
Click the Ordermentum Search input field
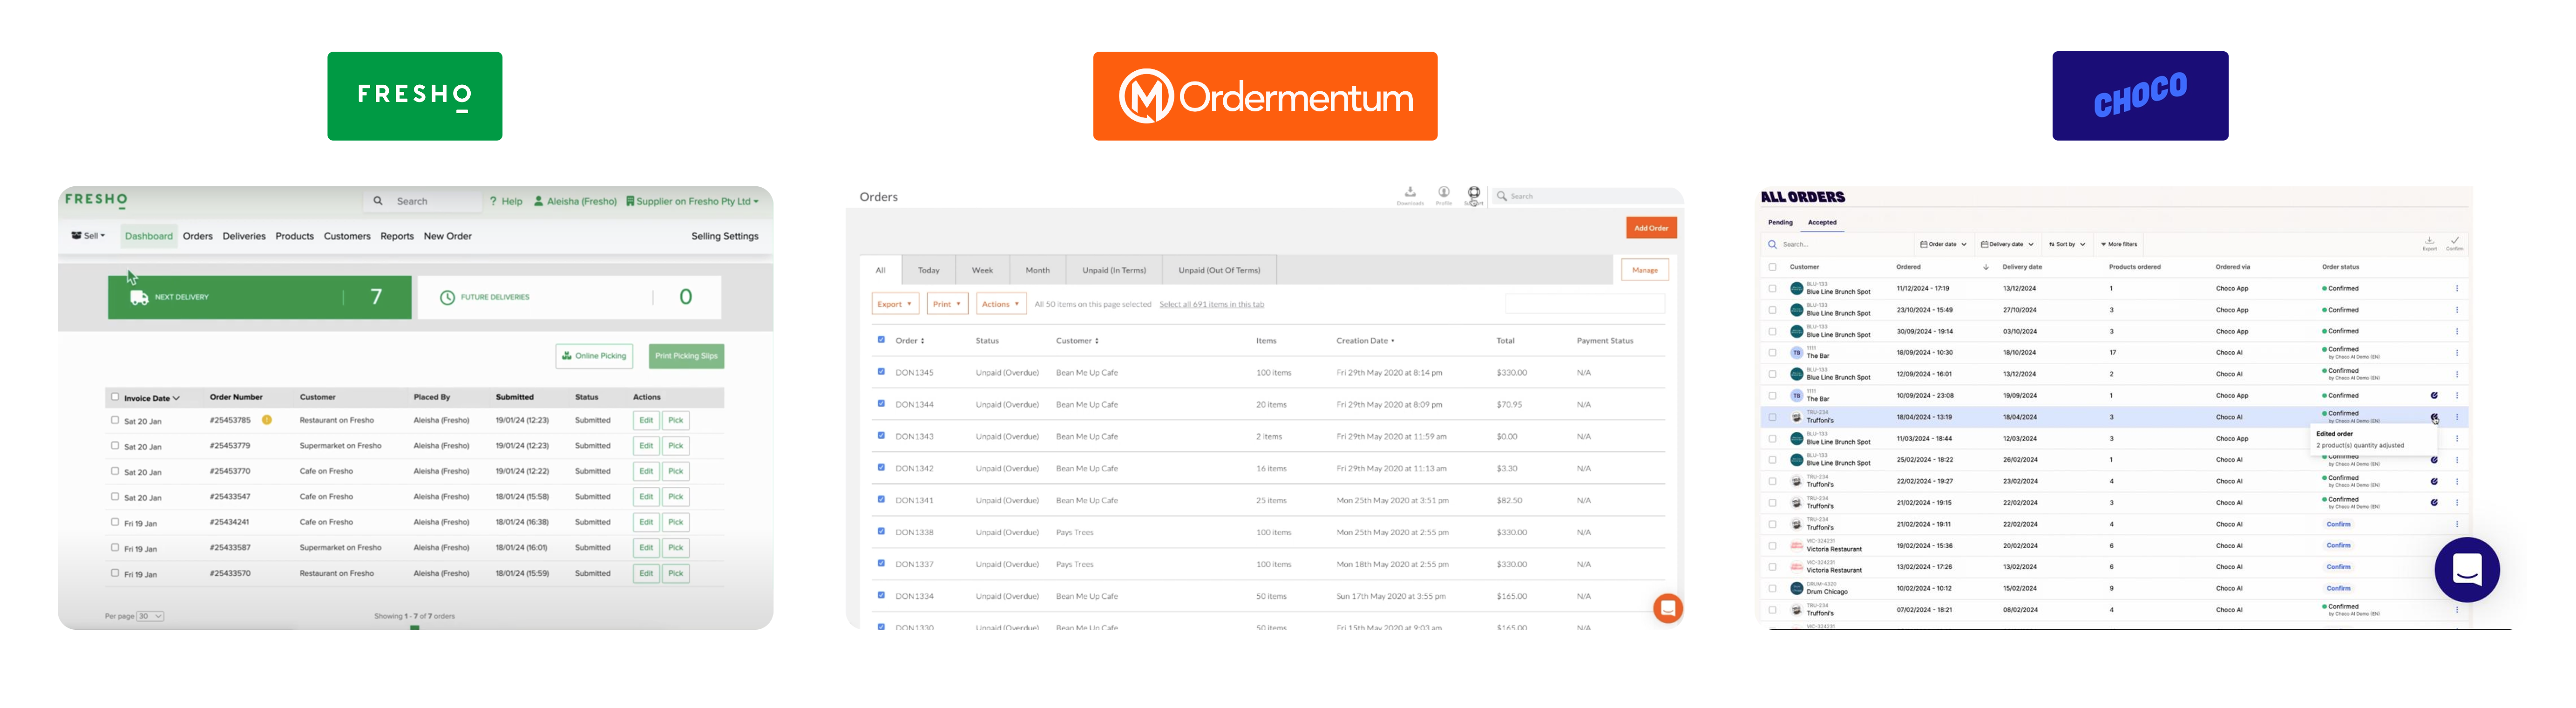(1587, 196)
